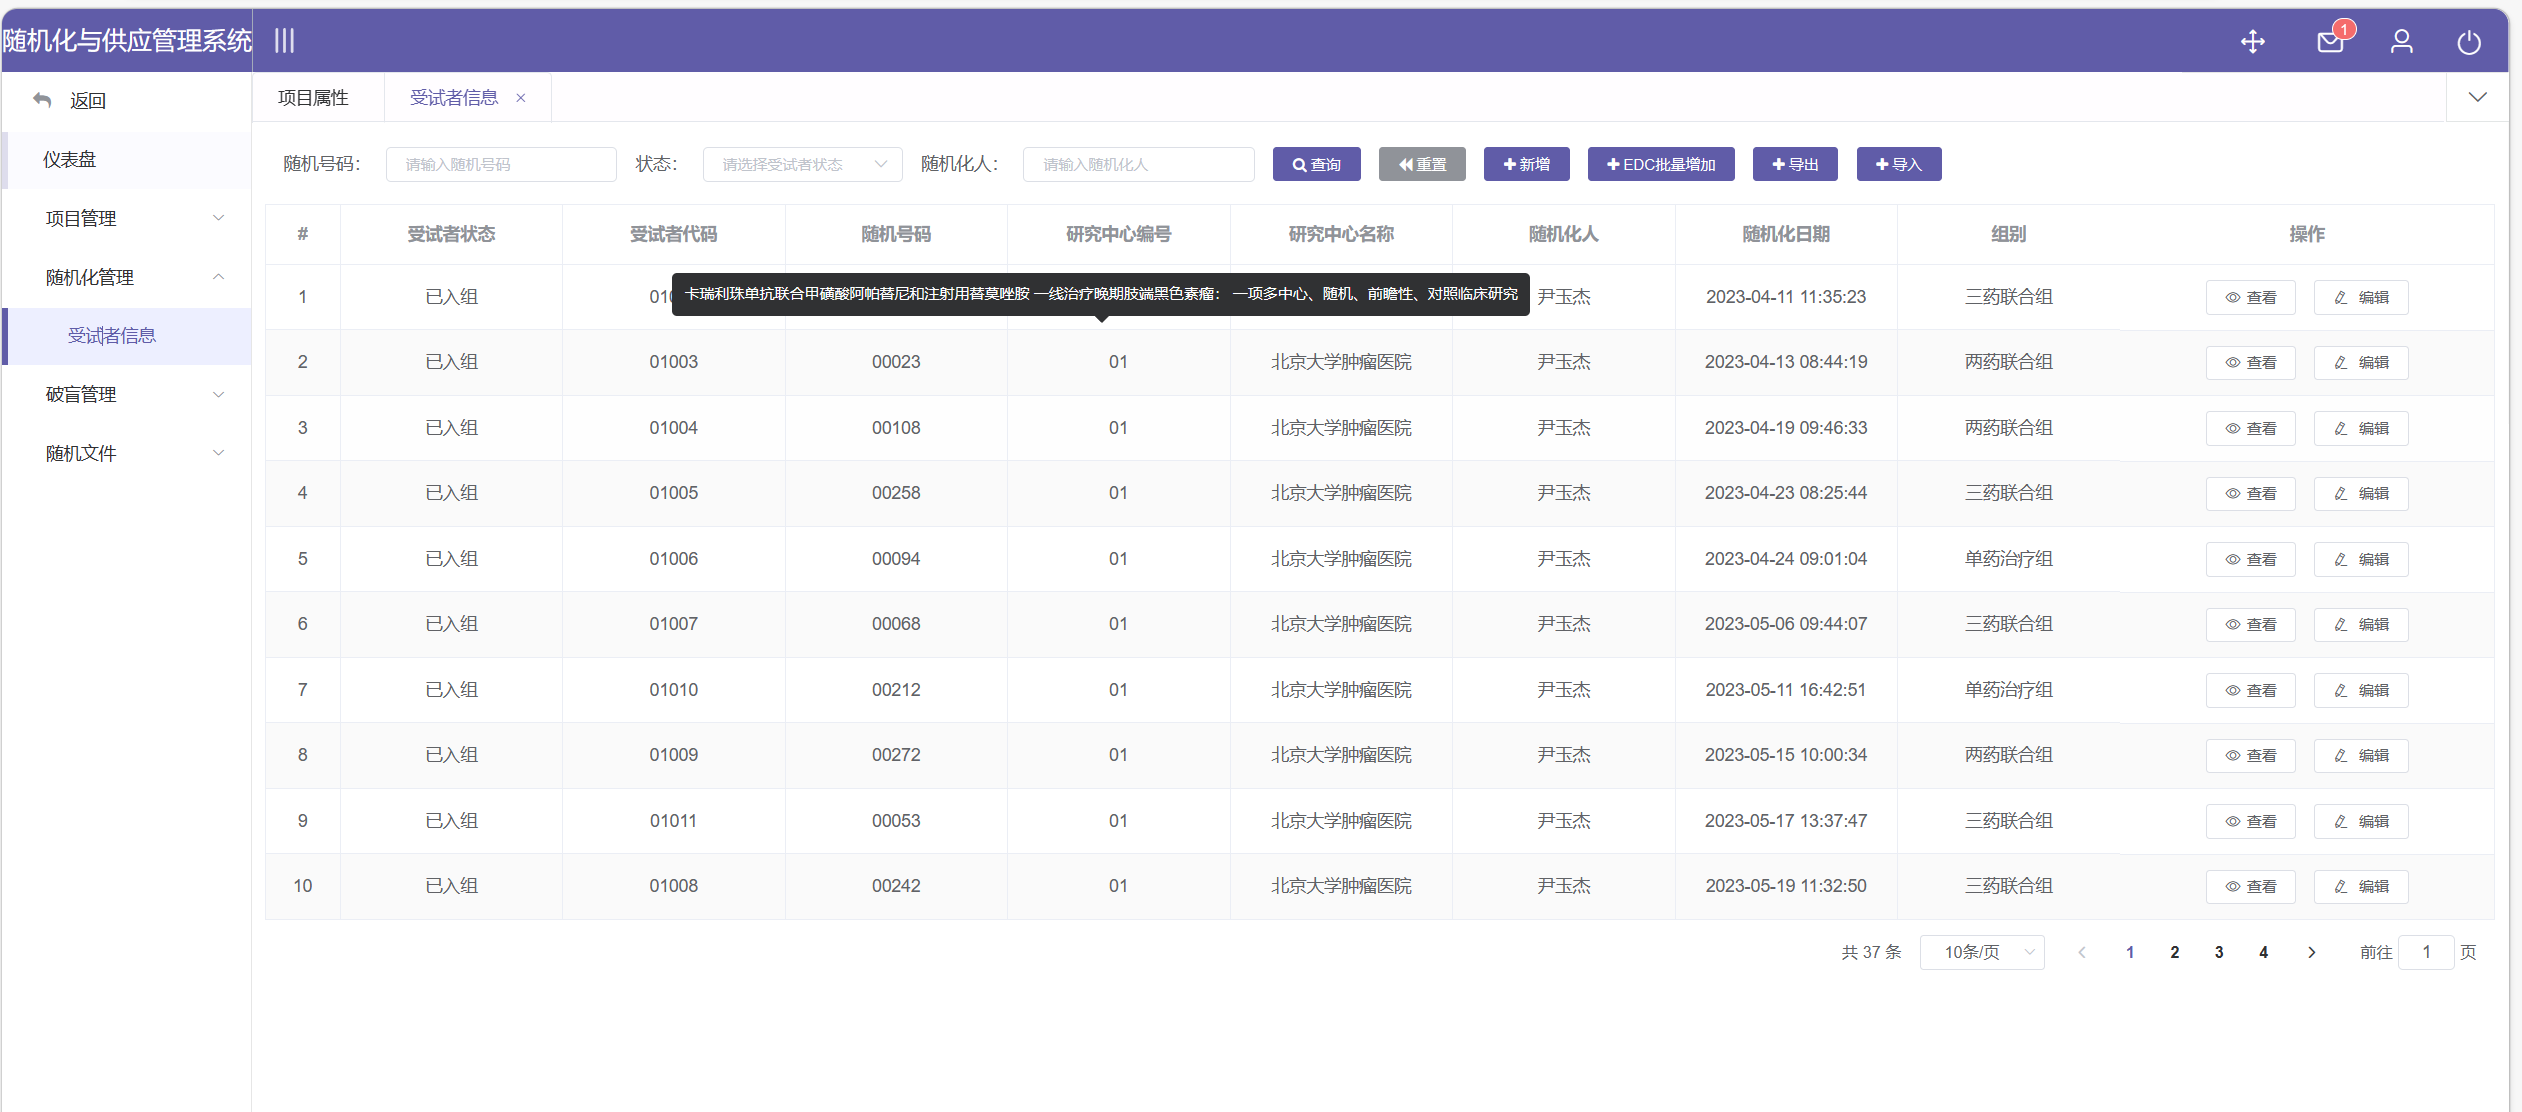Open the mail notifications icon
Image resolution: width=2522 pixels, height=1112 pixels.
pos(2330,41)
